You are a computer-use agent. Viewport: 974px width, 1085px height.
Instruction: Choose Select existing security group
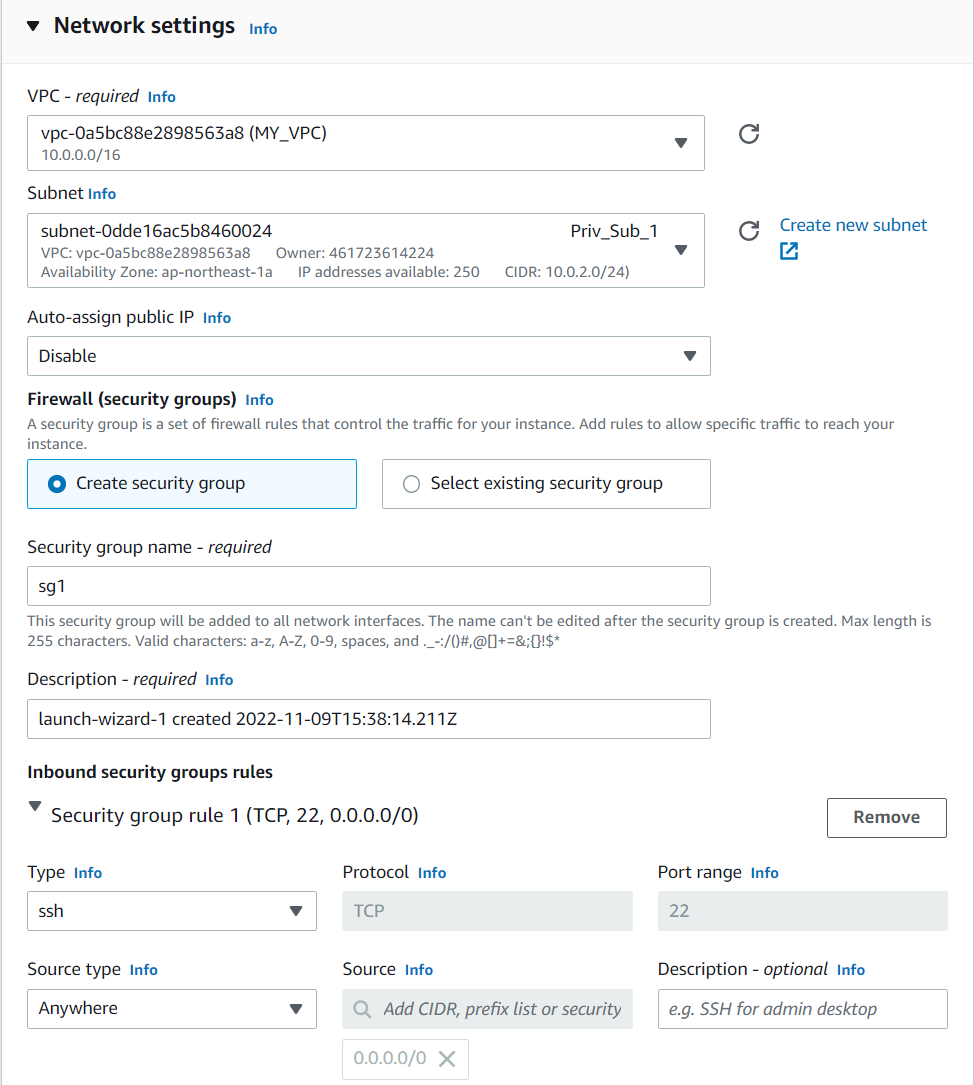point(546,484)
